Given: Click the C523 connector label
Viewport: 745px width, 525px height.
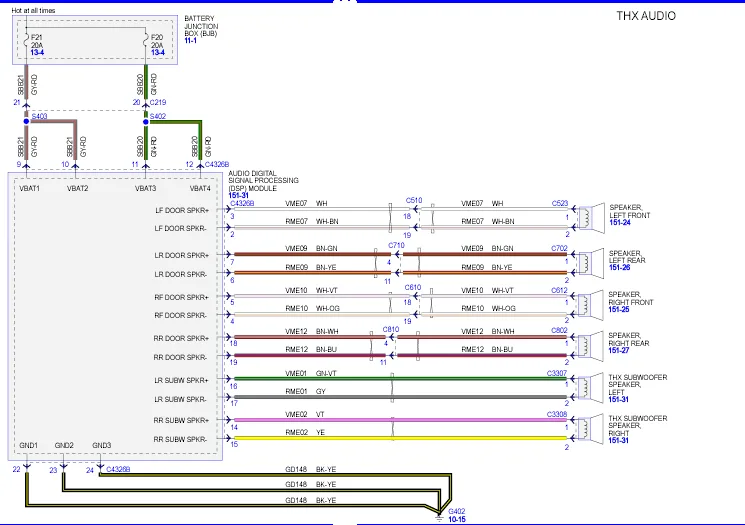Looking at the screenshot, I should (560, 203).
